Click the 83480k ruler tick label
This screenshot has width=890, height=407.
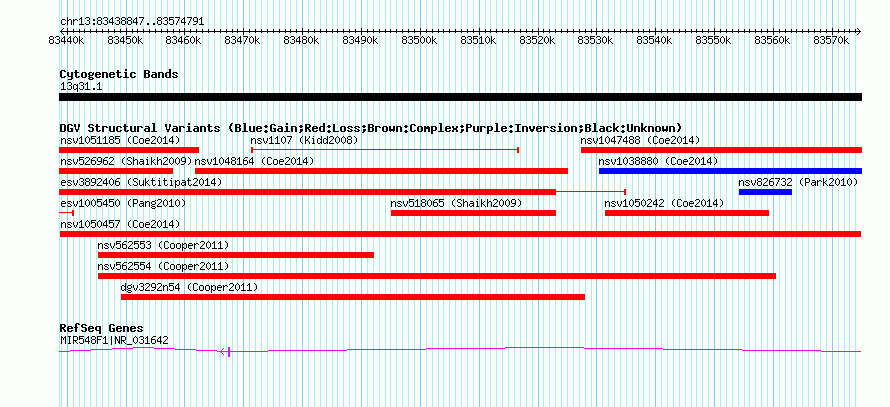pos(301,40)
